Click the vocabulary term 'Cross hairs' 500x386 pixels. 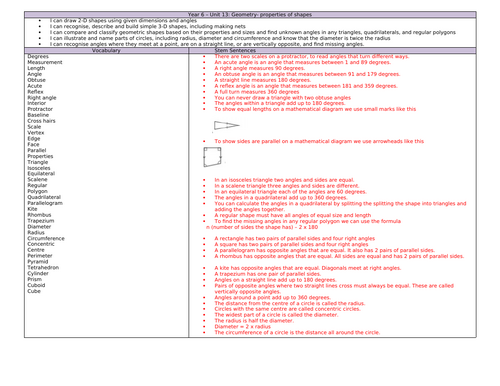(x=41, y=121)
